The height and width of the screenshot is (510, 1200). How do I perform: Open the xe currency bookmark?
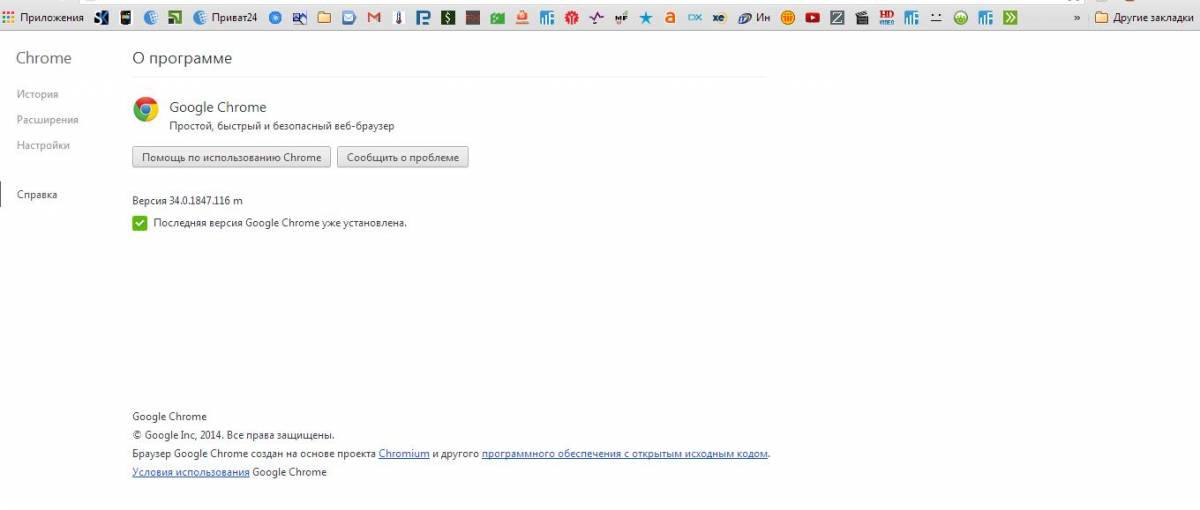[719, 17]
